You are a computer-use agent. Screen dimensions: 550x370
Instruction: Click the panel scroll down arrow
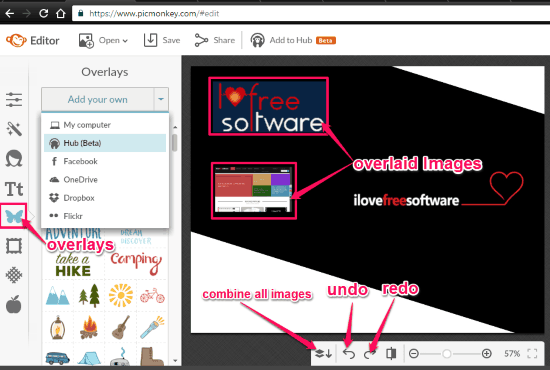pos(175,361)
